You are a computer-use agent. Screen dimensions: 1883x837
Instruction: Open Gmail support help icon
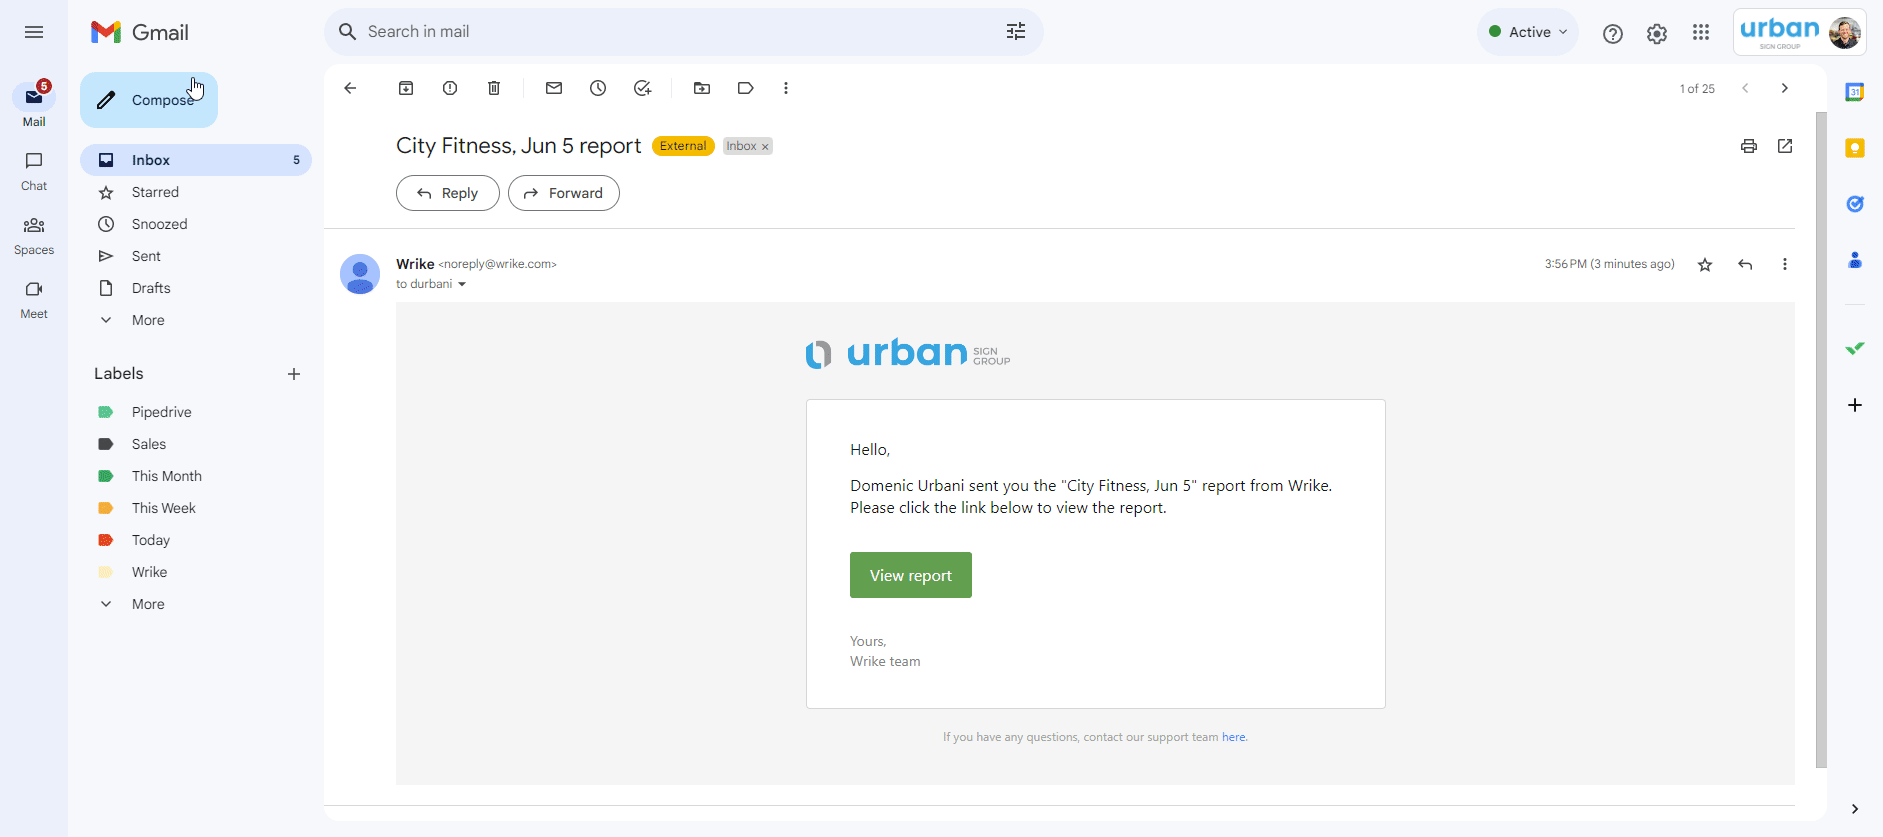point(1613,33)
